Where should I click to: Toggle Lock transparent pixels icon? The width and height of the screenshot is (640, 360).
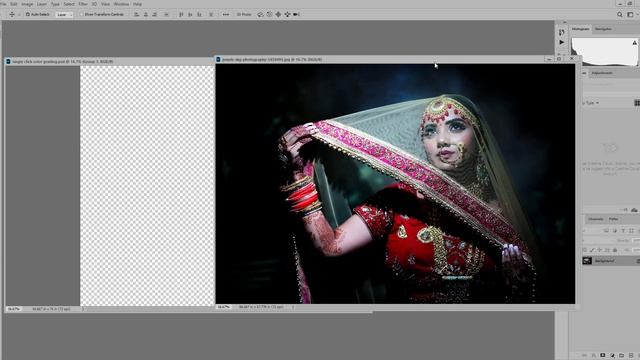pos(585,250)
